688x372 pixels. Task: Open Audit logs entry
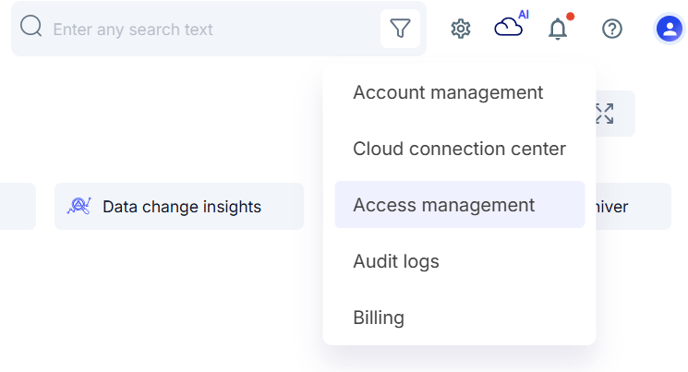459,261
